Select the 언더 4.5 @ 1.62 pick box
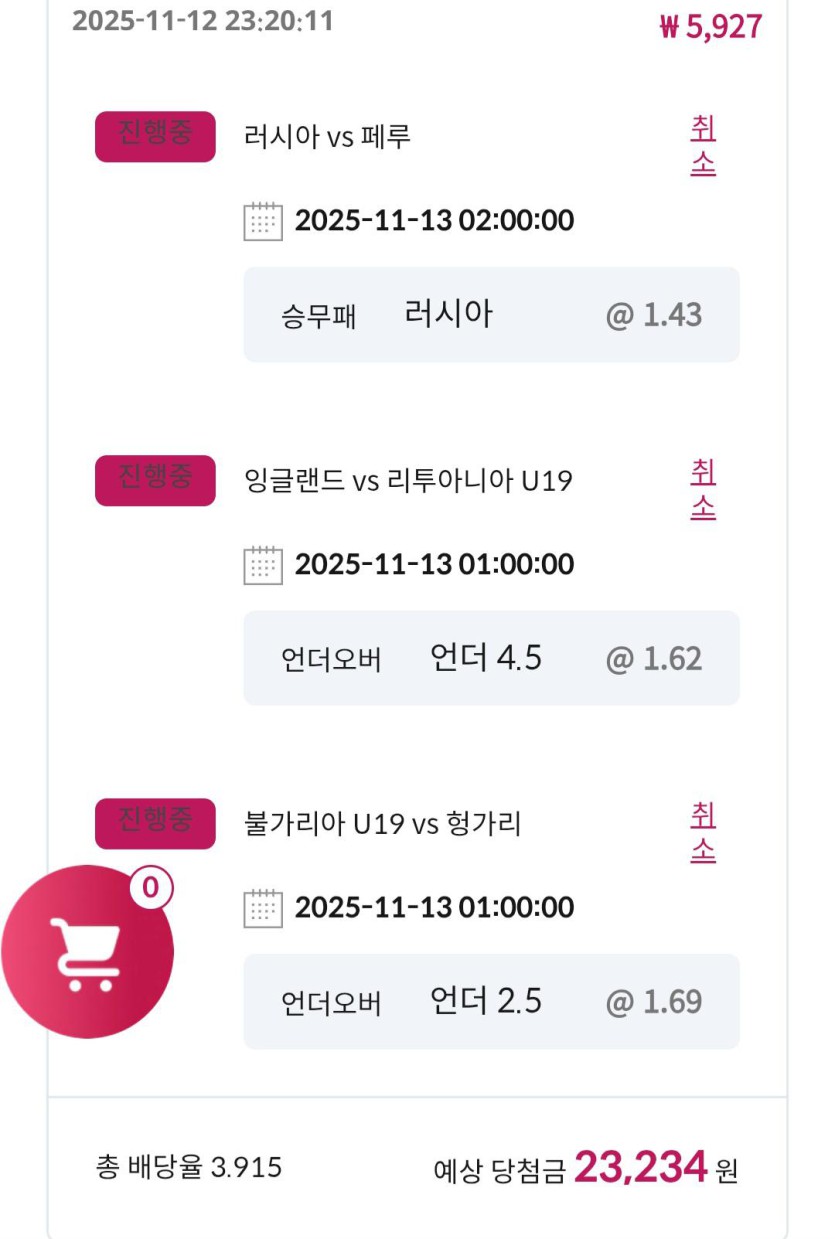The image size is (835, 1239). point(491,658)
